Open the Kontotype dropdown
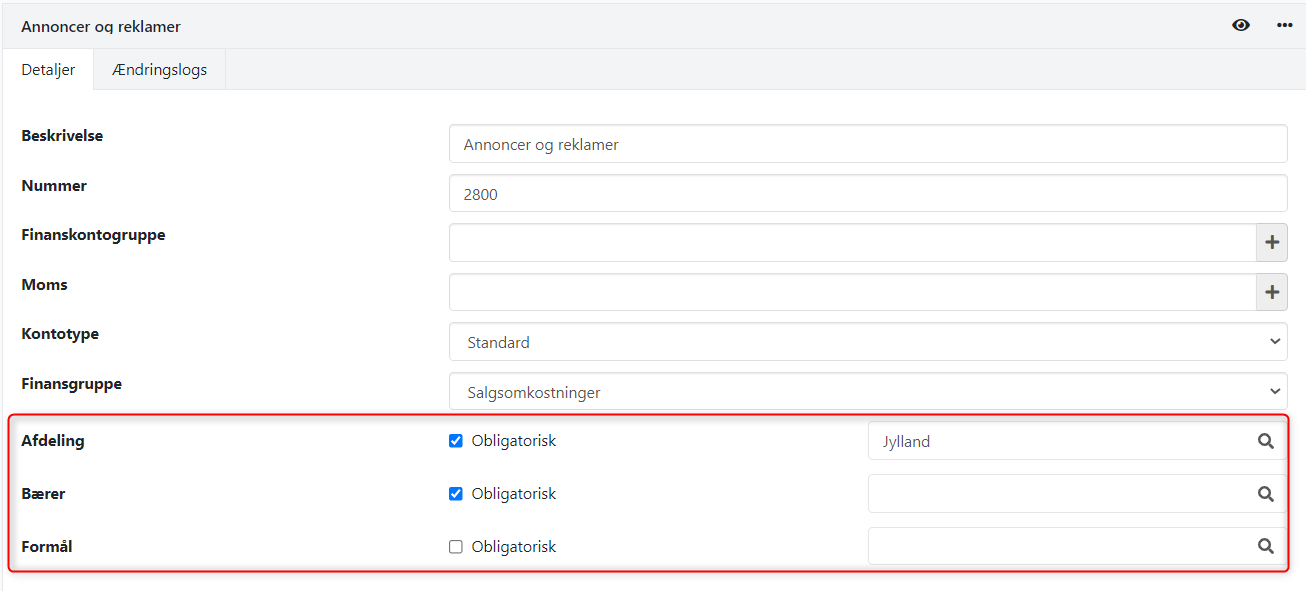 pos(1274,341)
